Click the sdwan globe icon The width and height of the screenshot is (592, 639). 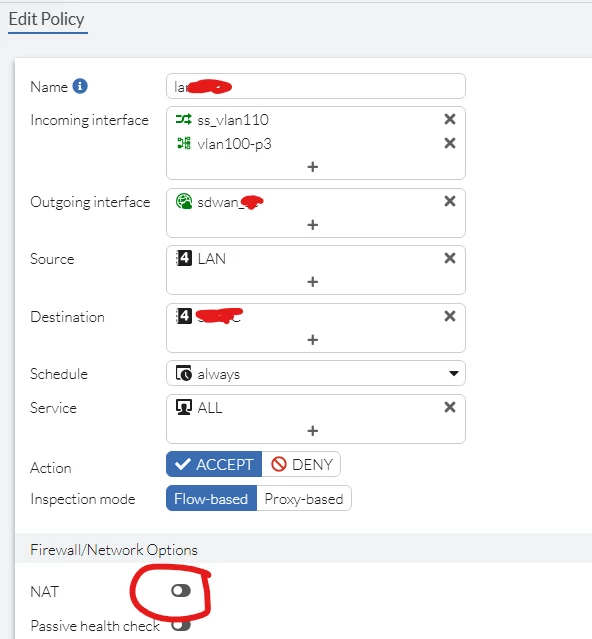click(x=184, y=201)
